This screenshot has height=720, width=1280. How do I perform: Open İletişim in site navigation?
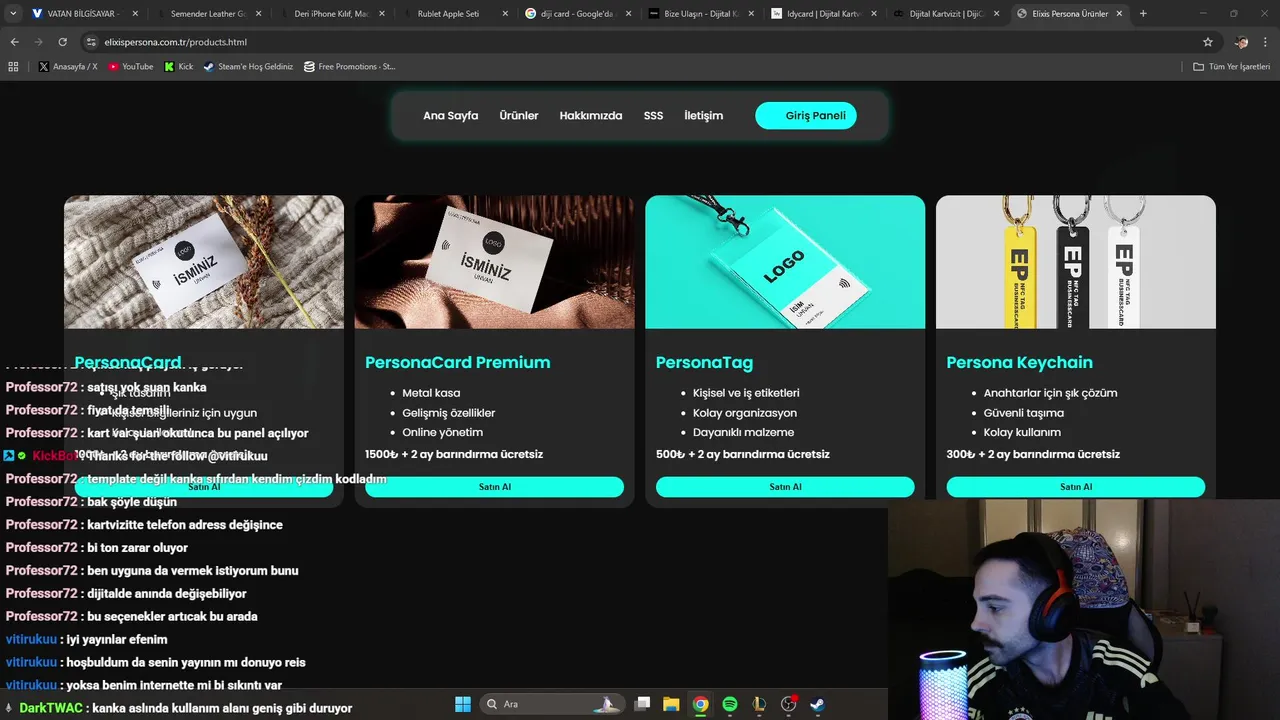point(703,116)
